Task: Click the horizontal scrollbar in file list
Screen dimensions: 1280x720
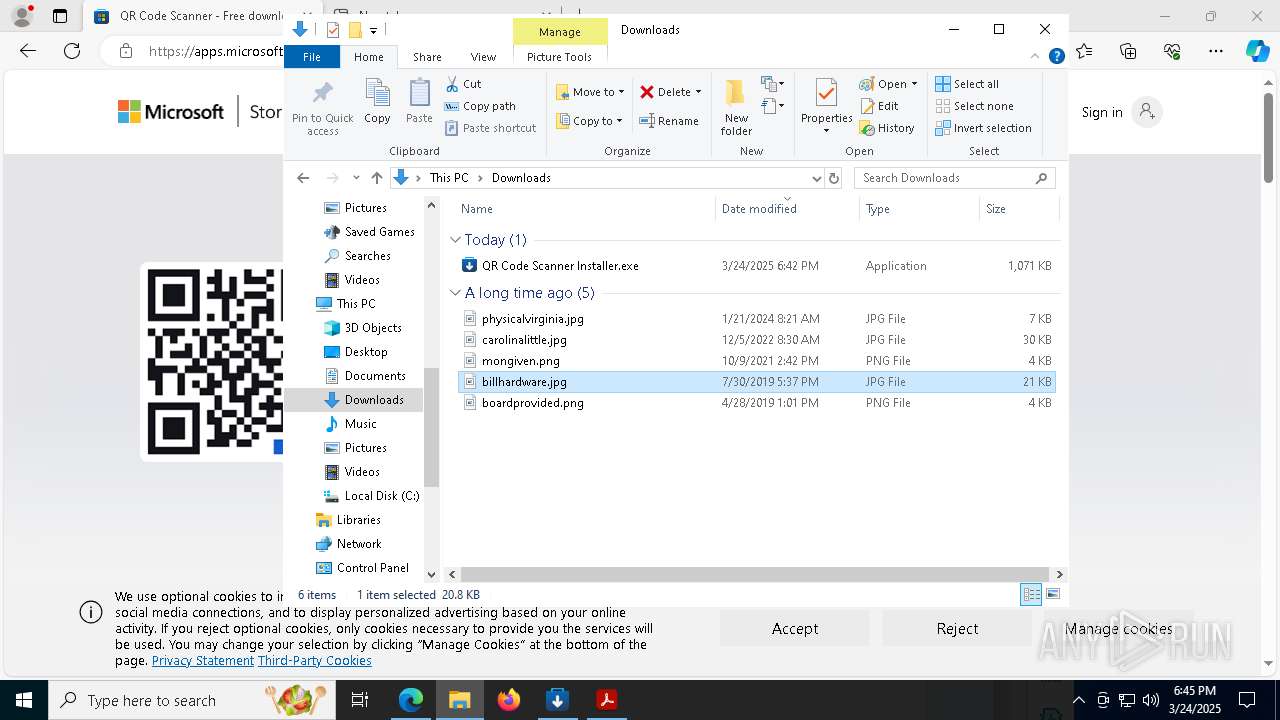Action: pos(753,574)
